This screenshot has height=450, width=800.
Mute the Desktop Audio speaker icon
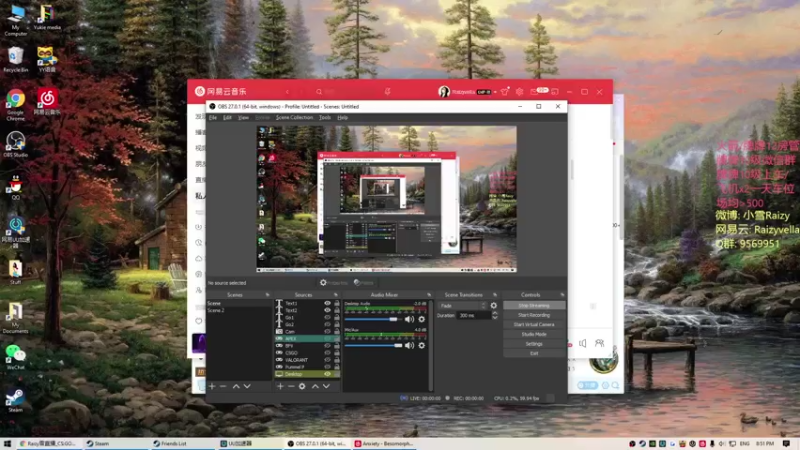click(x=409, y=319)
